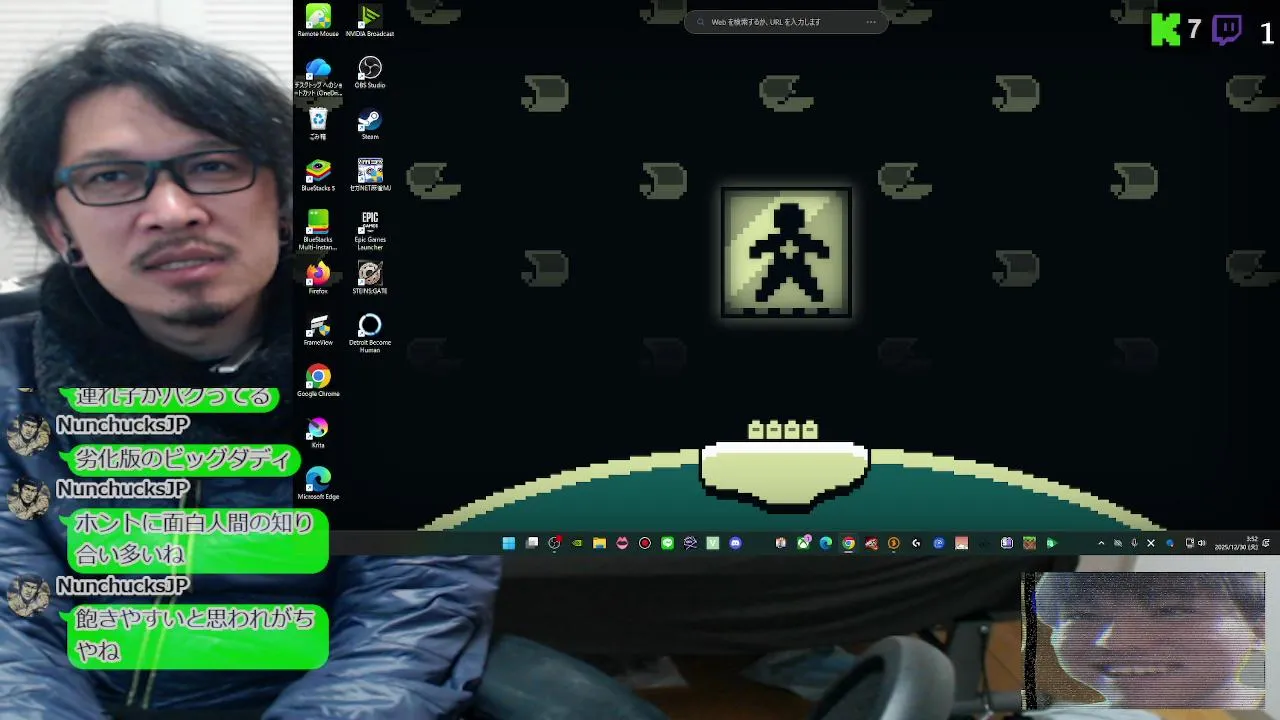Launch Epic Games Launcher shortcut
Viewport: 1280px width, 720px height.
(x=370, y=229)
